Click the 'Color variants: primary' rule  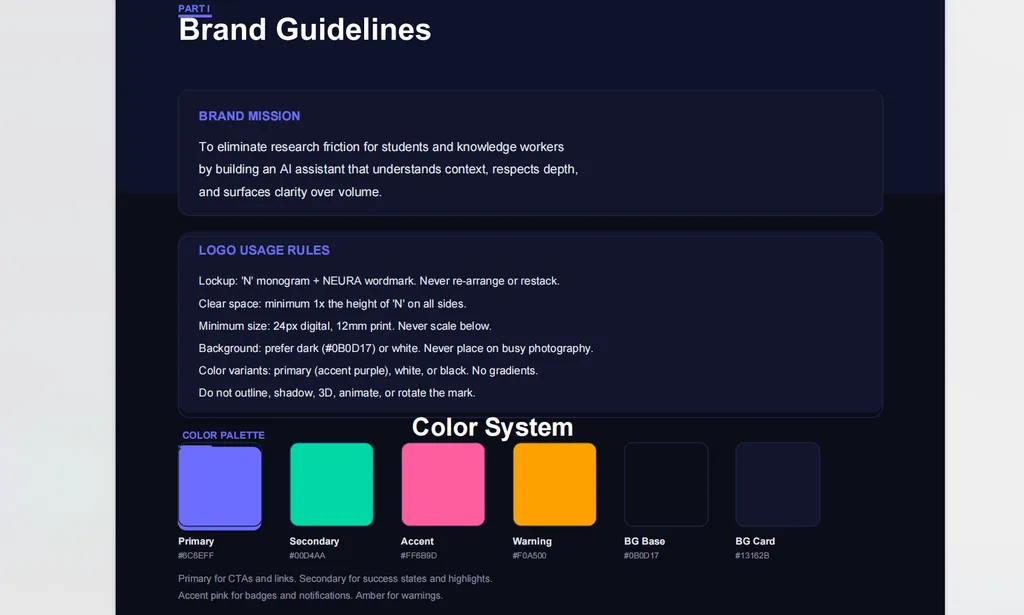tap(368, 370)
